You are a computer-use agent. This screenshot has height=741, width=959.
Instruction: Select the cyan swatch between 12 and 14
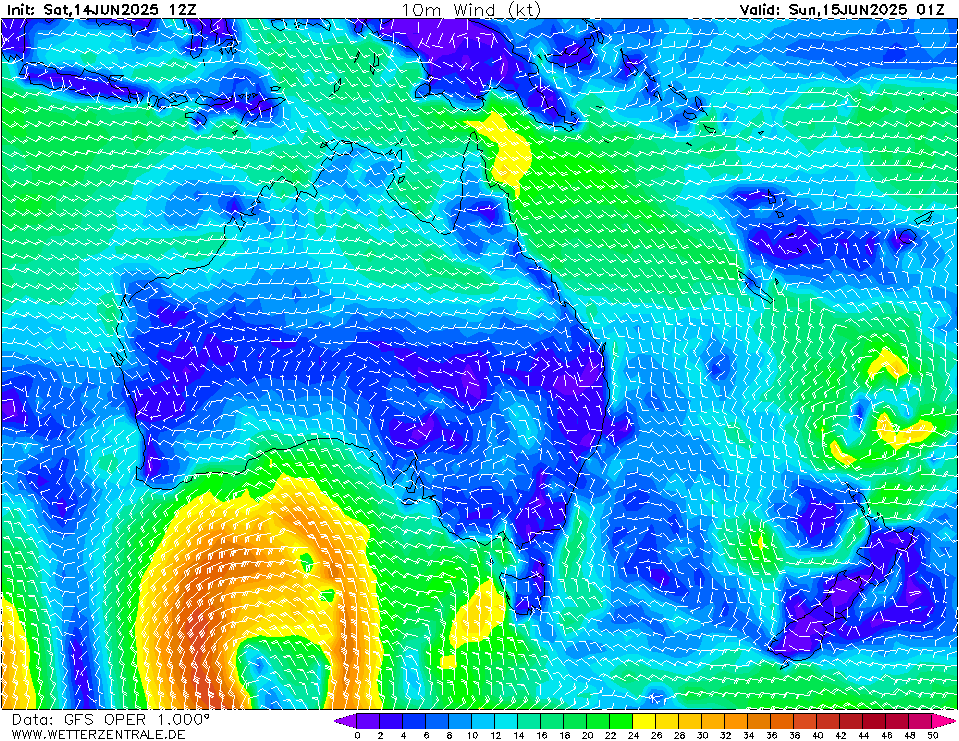506,720
